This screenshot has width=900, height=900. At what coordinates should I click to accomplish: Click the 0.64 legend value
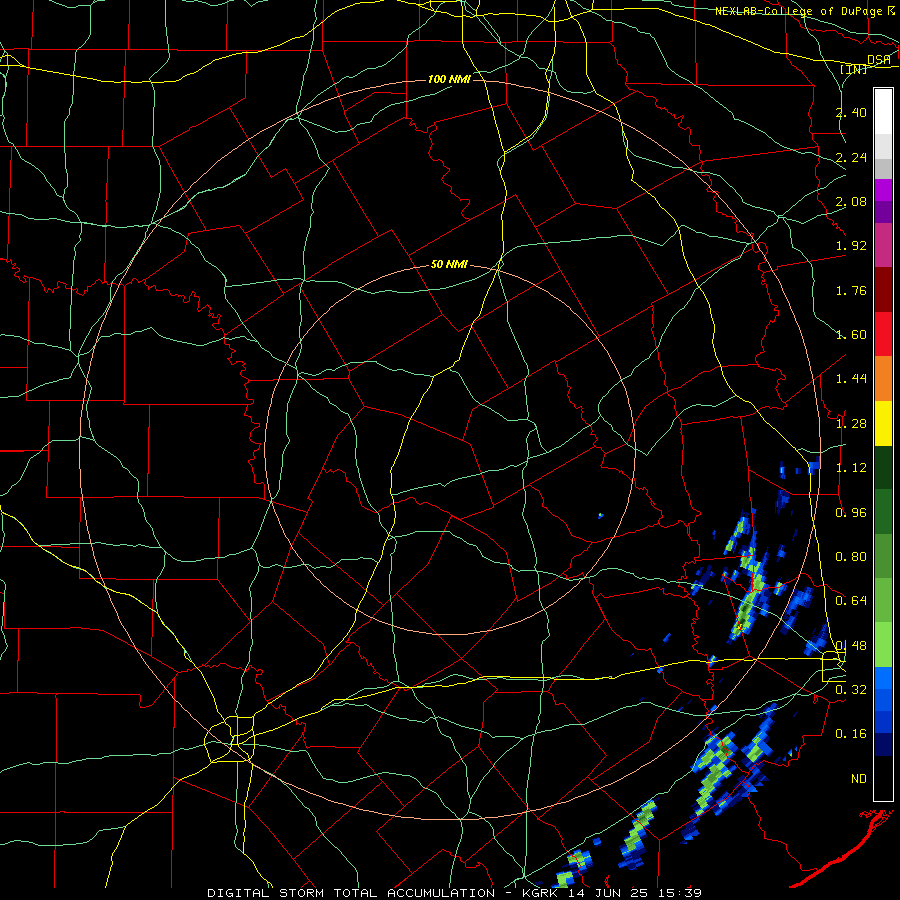tap(851, 601)
